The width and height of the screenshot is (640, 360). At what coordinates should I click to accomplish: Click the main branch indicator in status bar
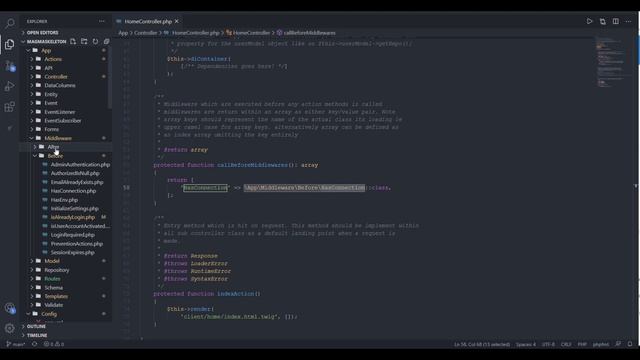point(16,344)
